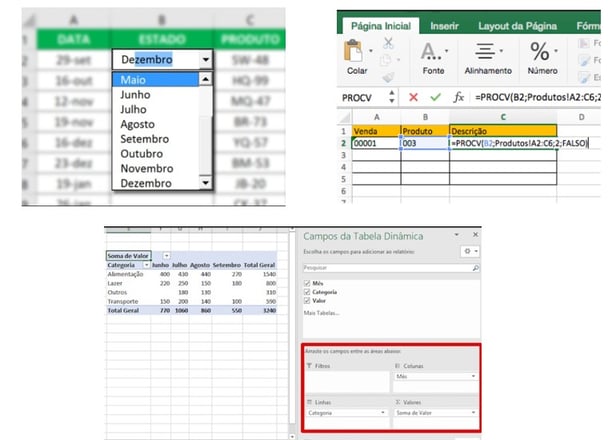Open the Alinhamento group icon
The image size is (612, 440).
[485, 51]
